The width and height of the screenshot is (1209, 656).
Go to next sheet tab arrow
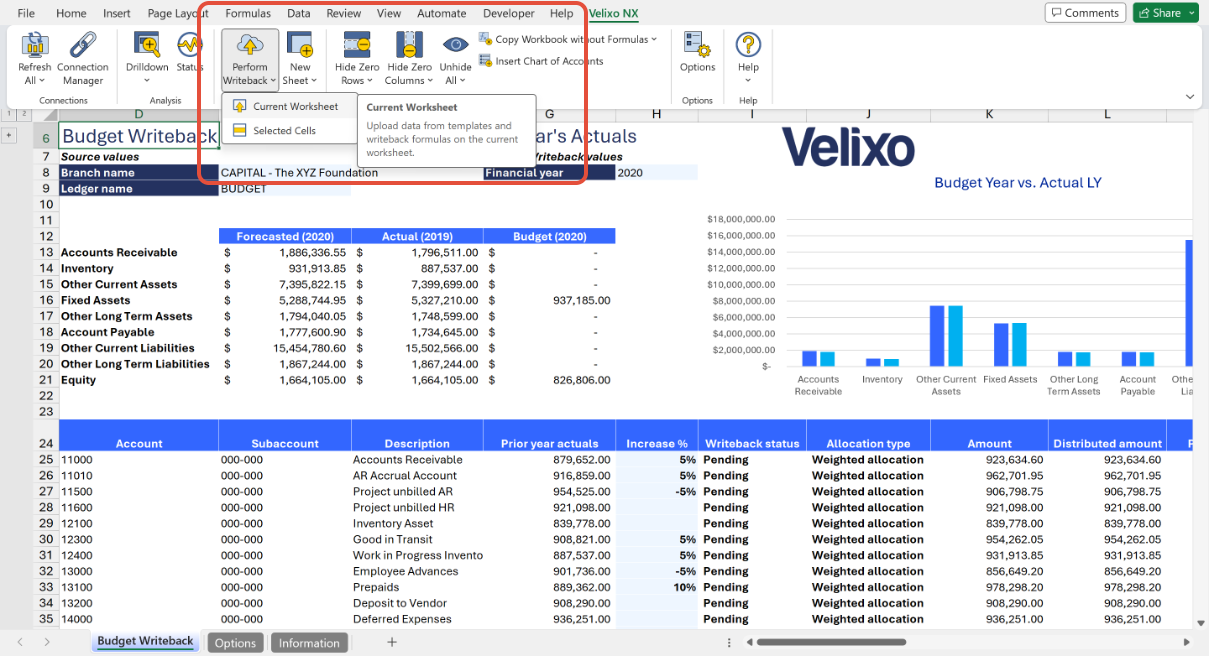(x=47, y=642)
